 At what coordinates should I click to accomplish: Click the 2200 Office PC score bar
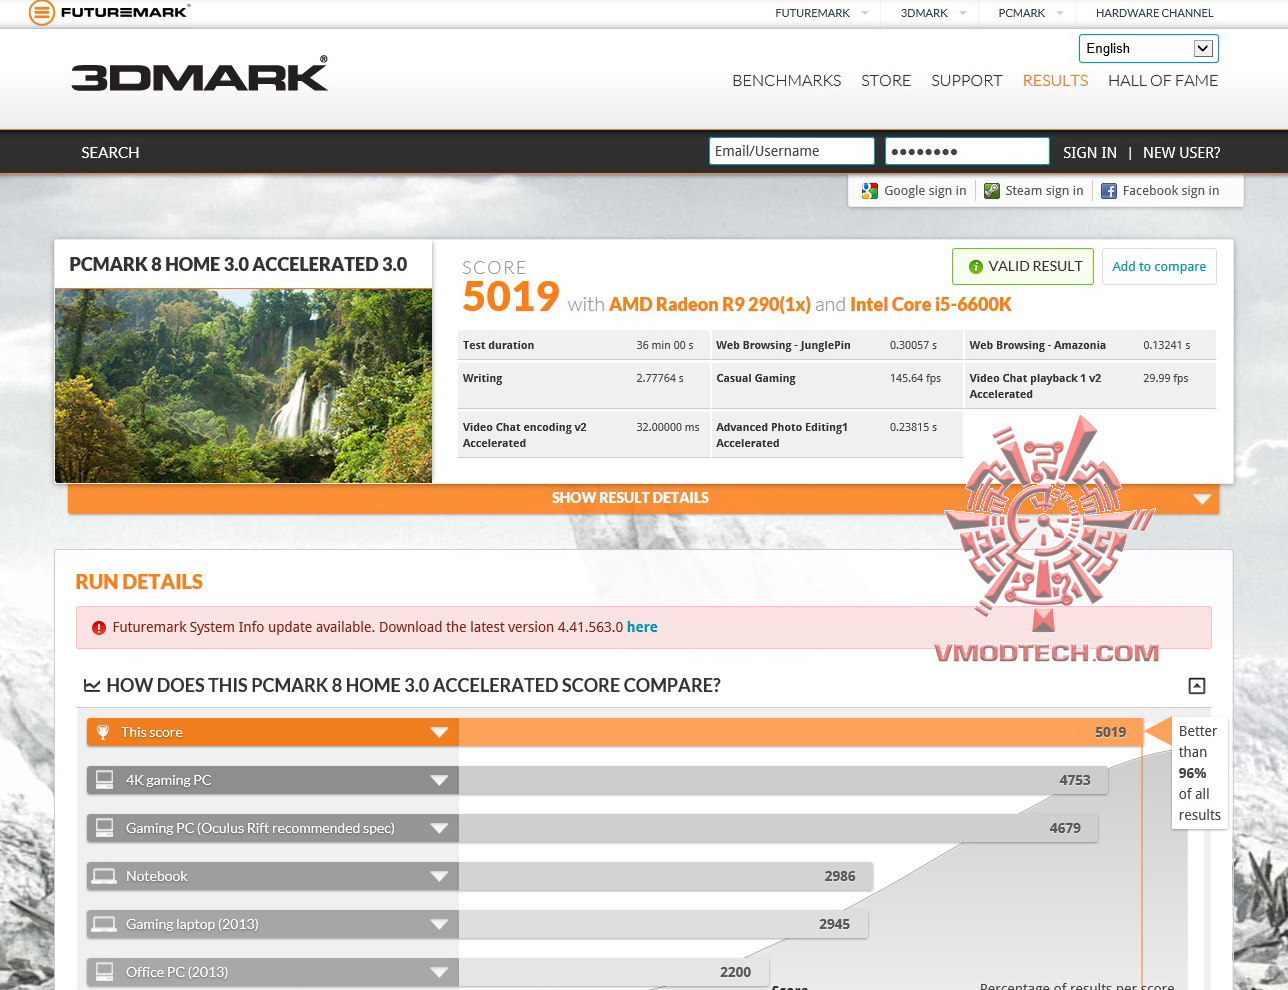pos(613,973)
